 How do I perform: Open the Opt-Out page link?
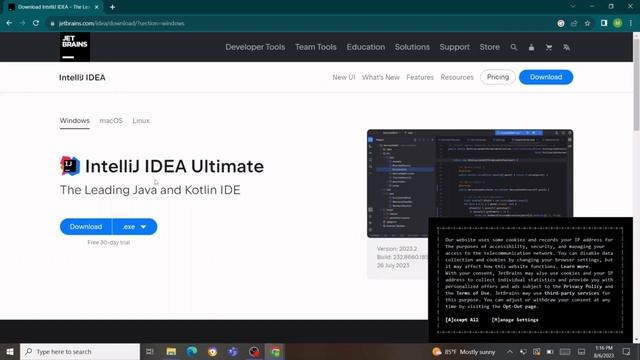coord(520,307)
